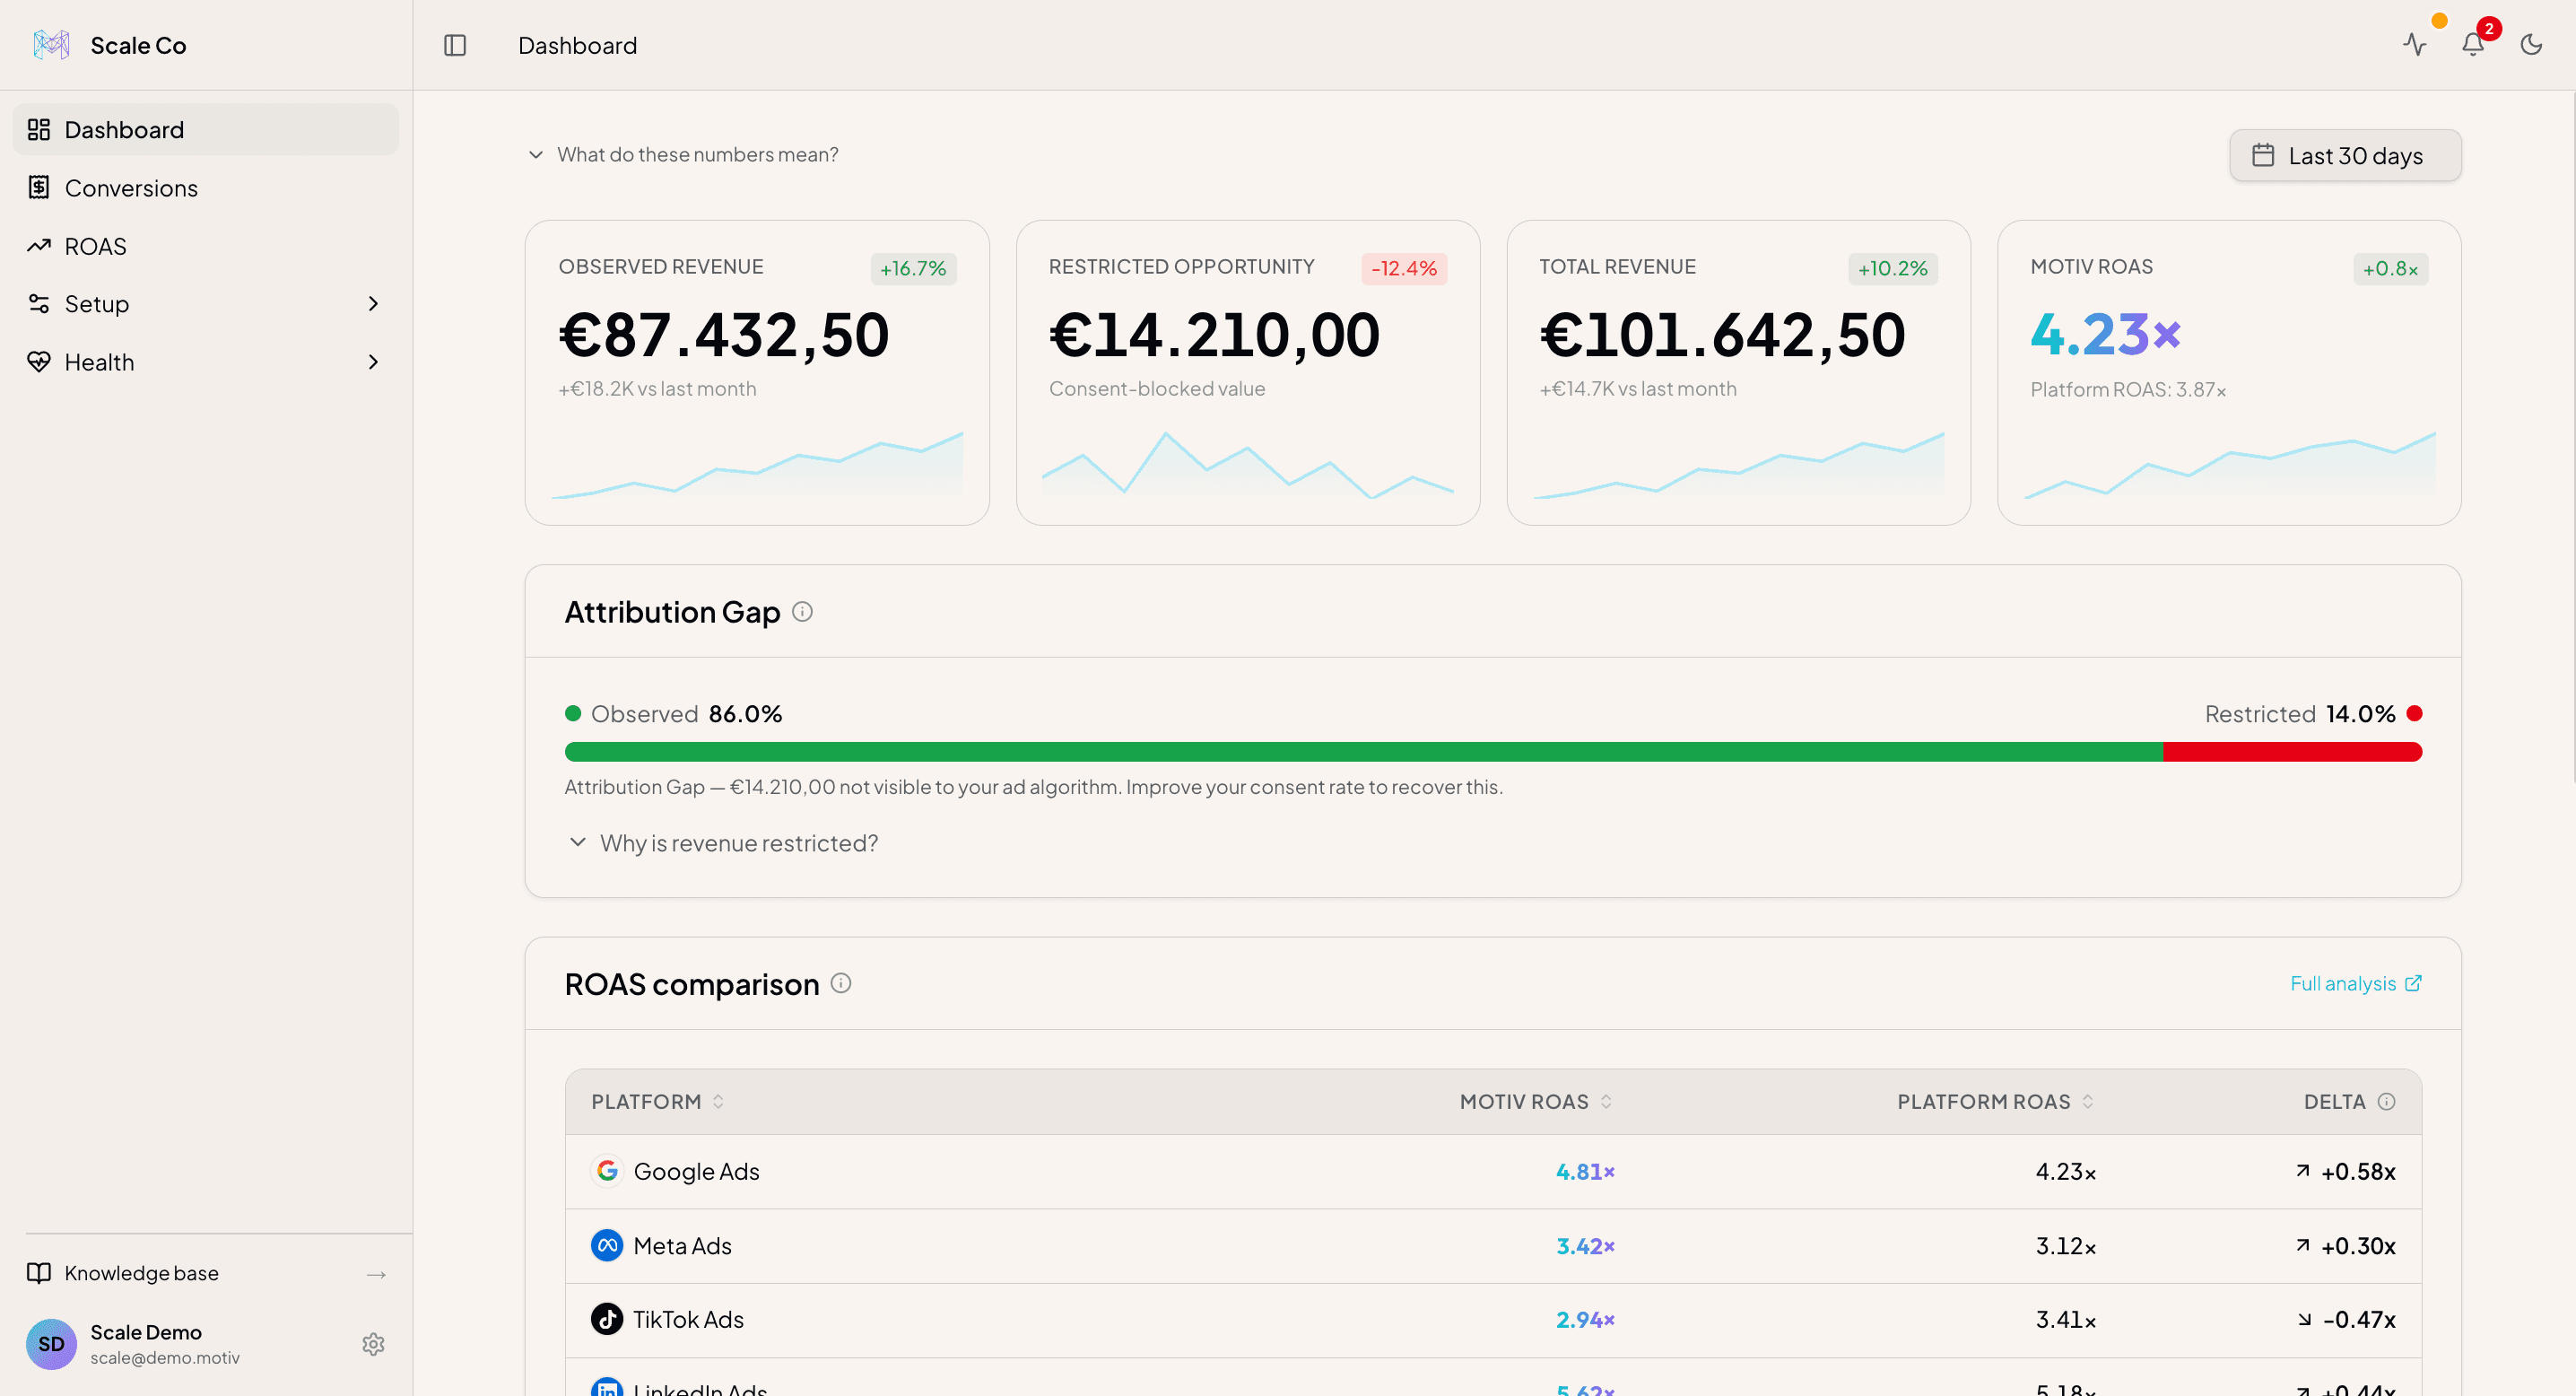Click the red Restricted portion of the bar
Image resolution: width=2576 pixels, height=1396 pixels.
click(x=2292, y=752)
